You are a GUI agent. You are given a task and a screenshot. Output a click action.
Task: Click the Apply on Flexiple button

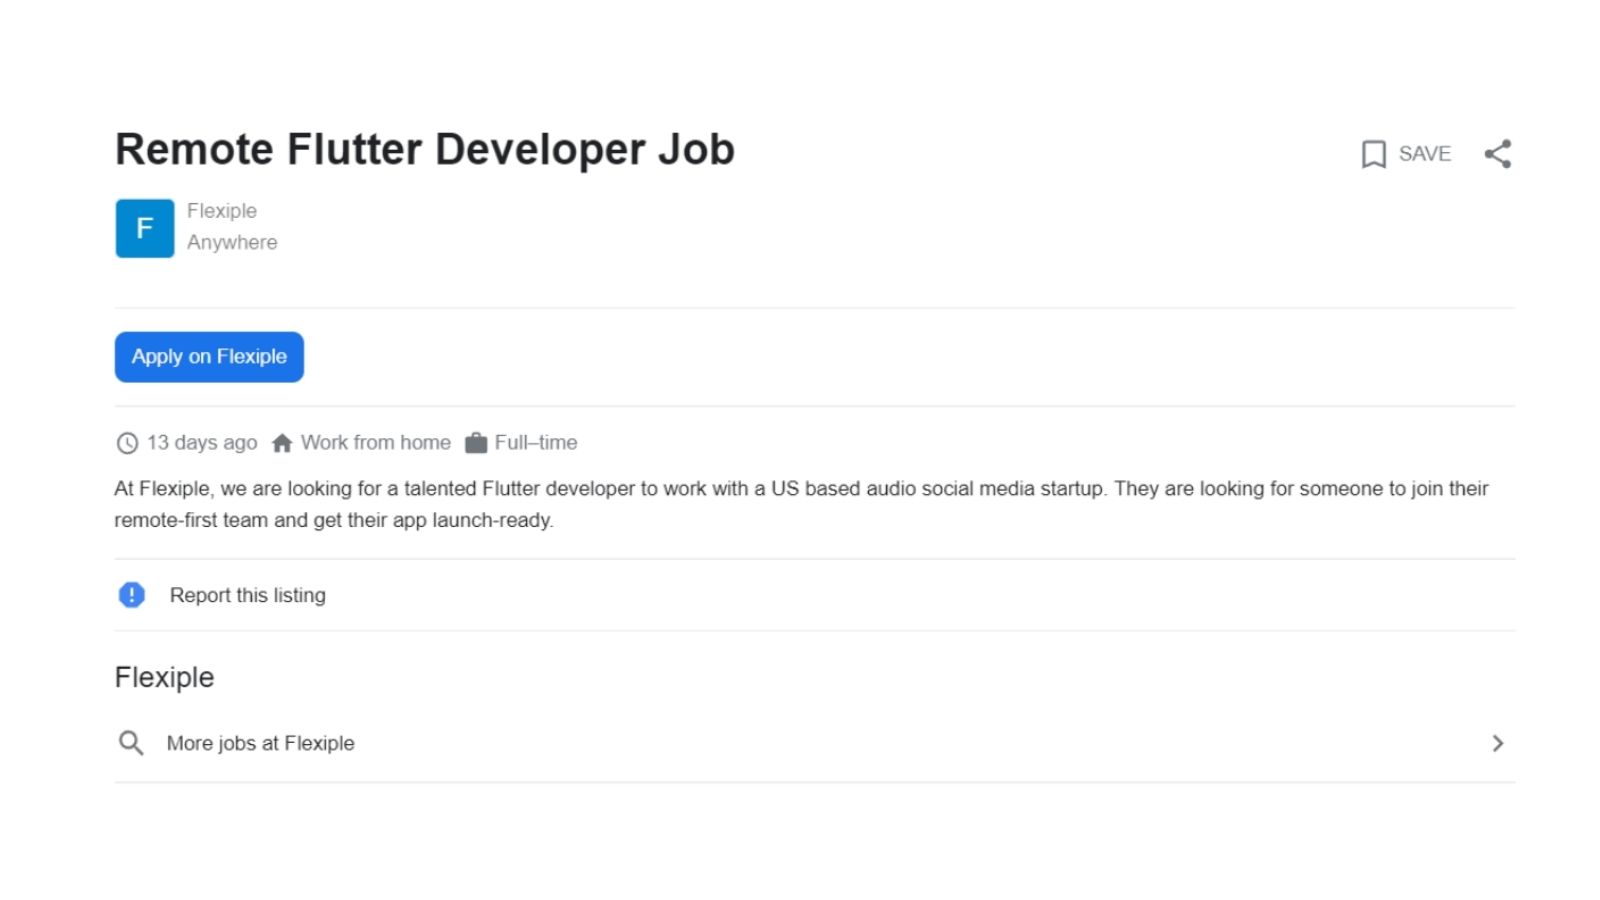209,357
